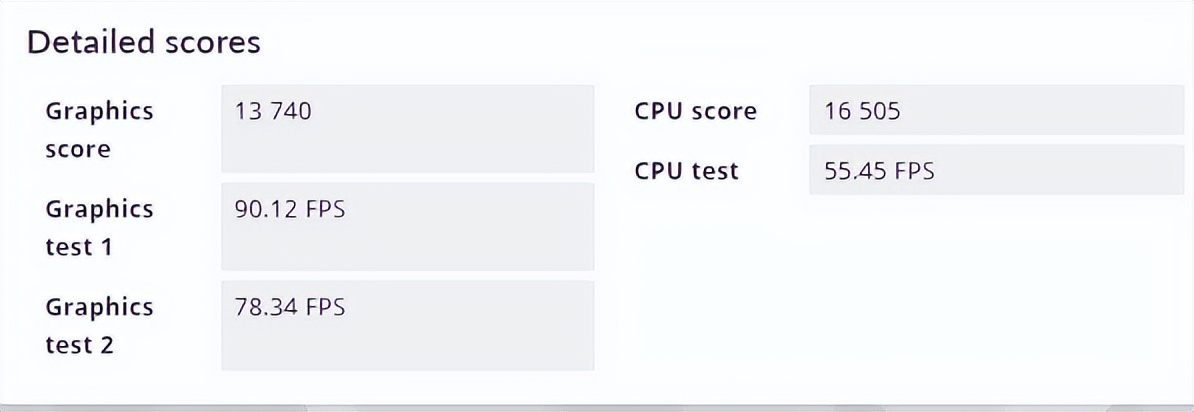Click the Detailed scores heading
The height and width of the screenshot is (412, 1194).
click(143, 43)
